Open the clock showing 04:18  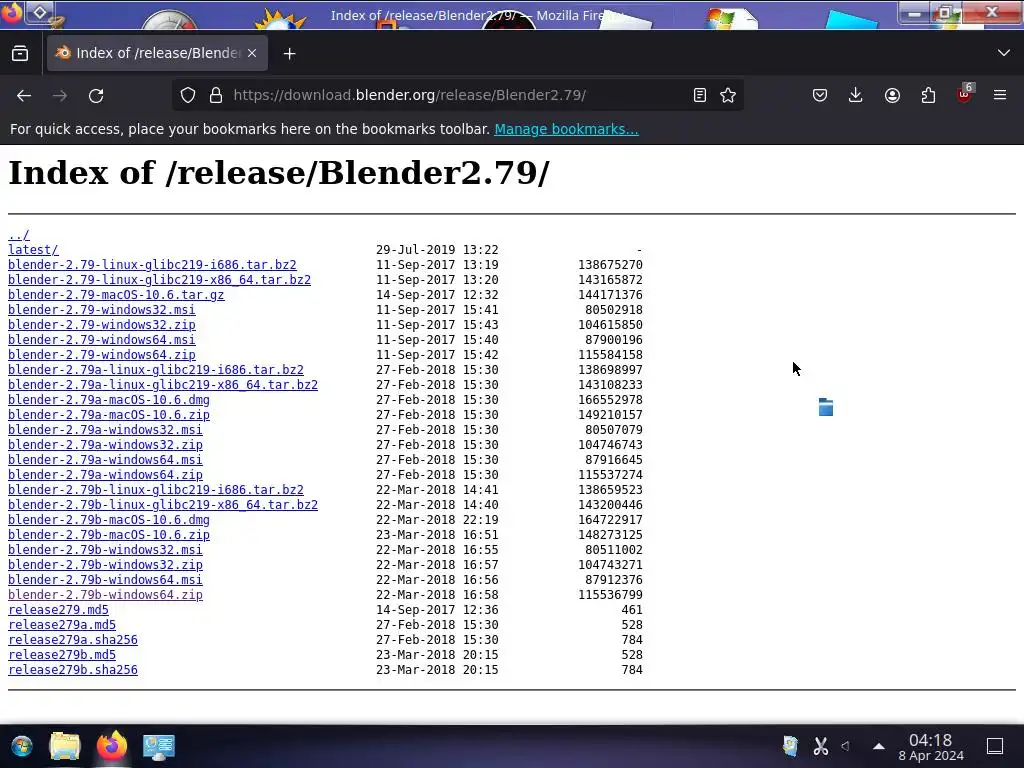point(931,747)
